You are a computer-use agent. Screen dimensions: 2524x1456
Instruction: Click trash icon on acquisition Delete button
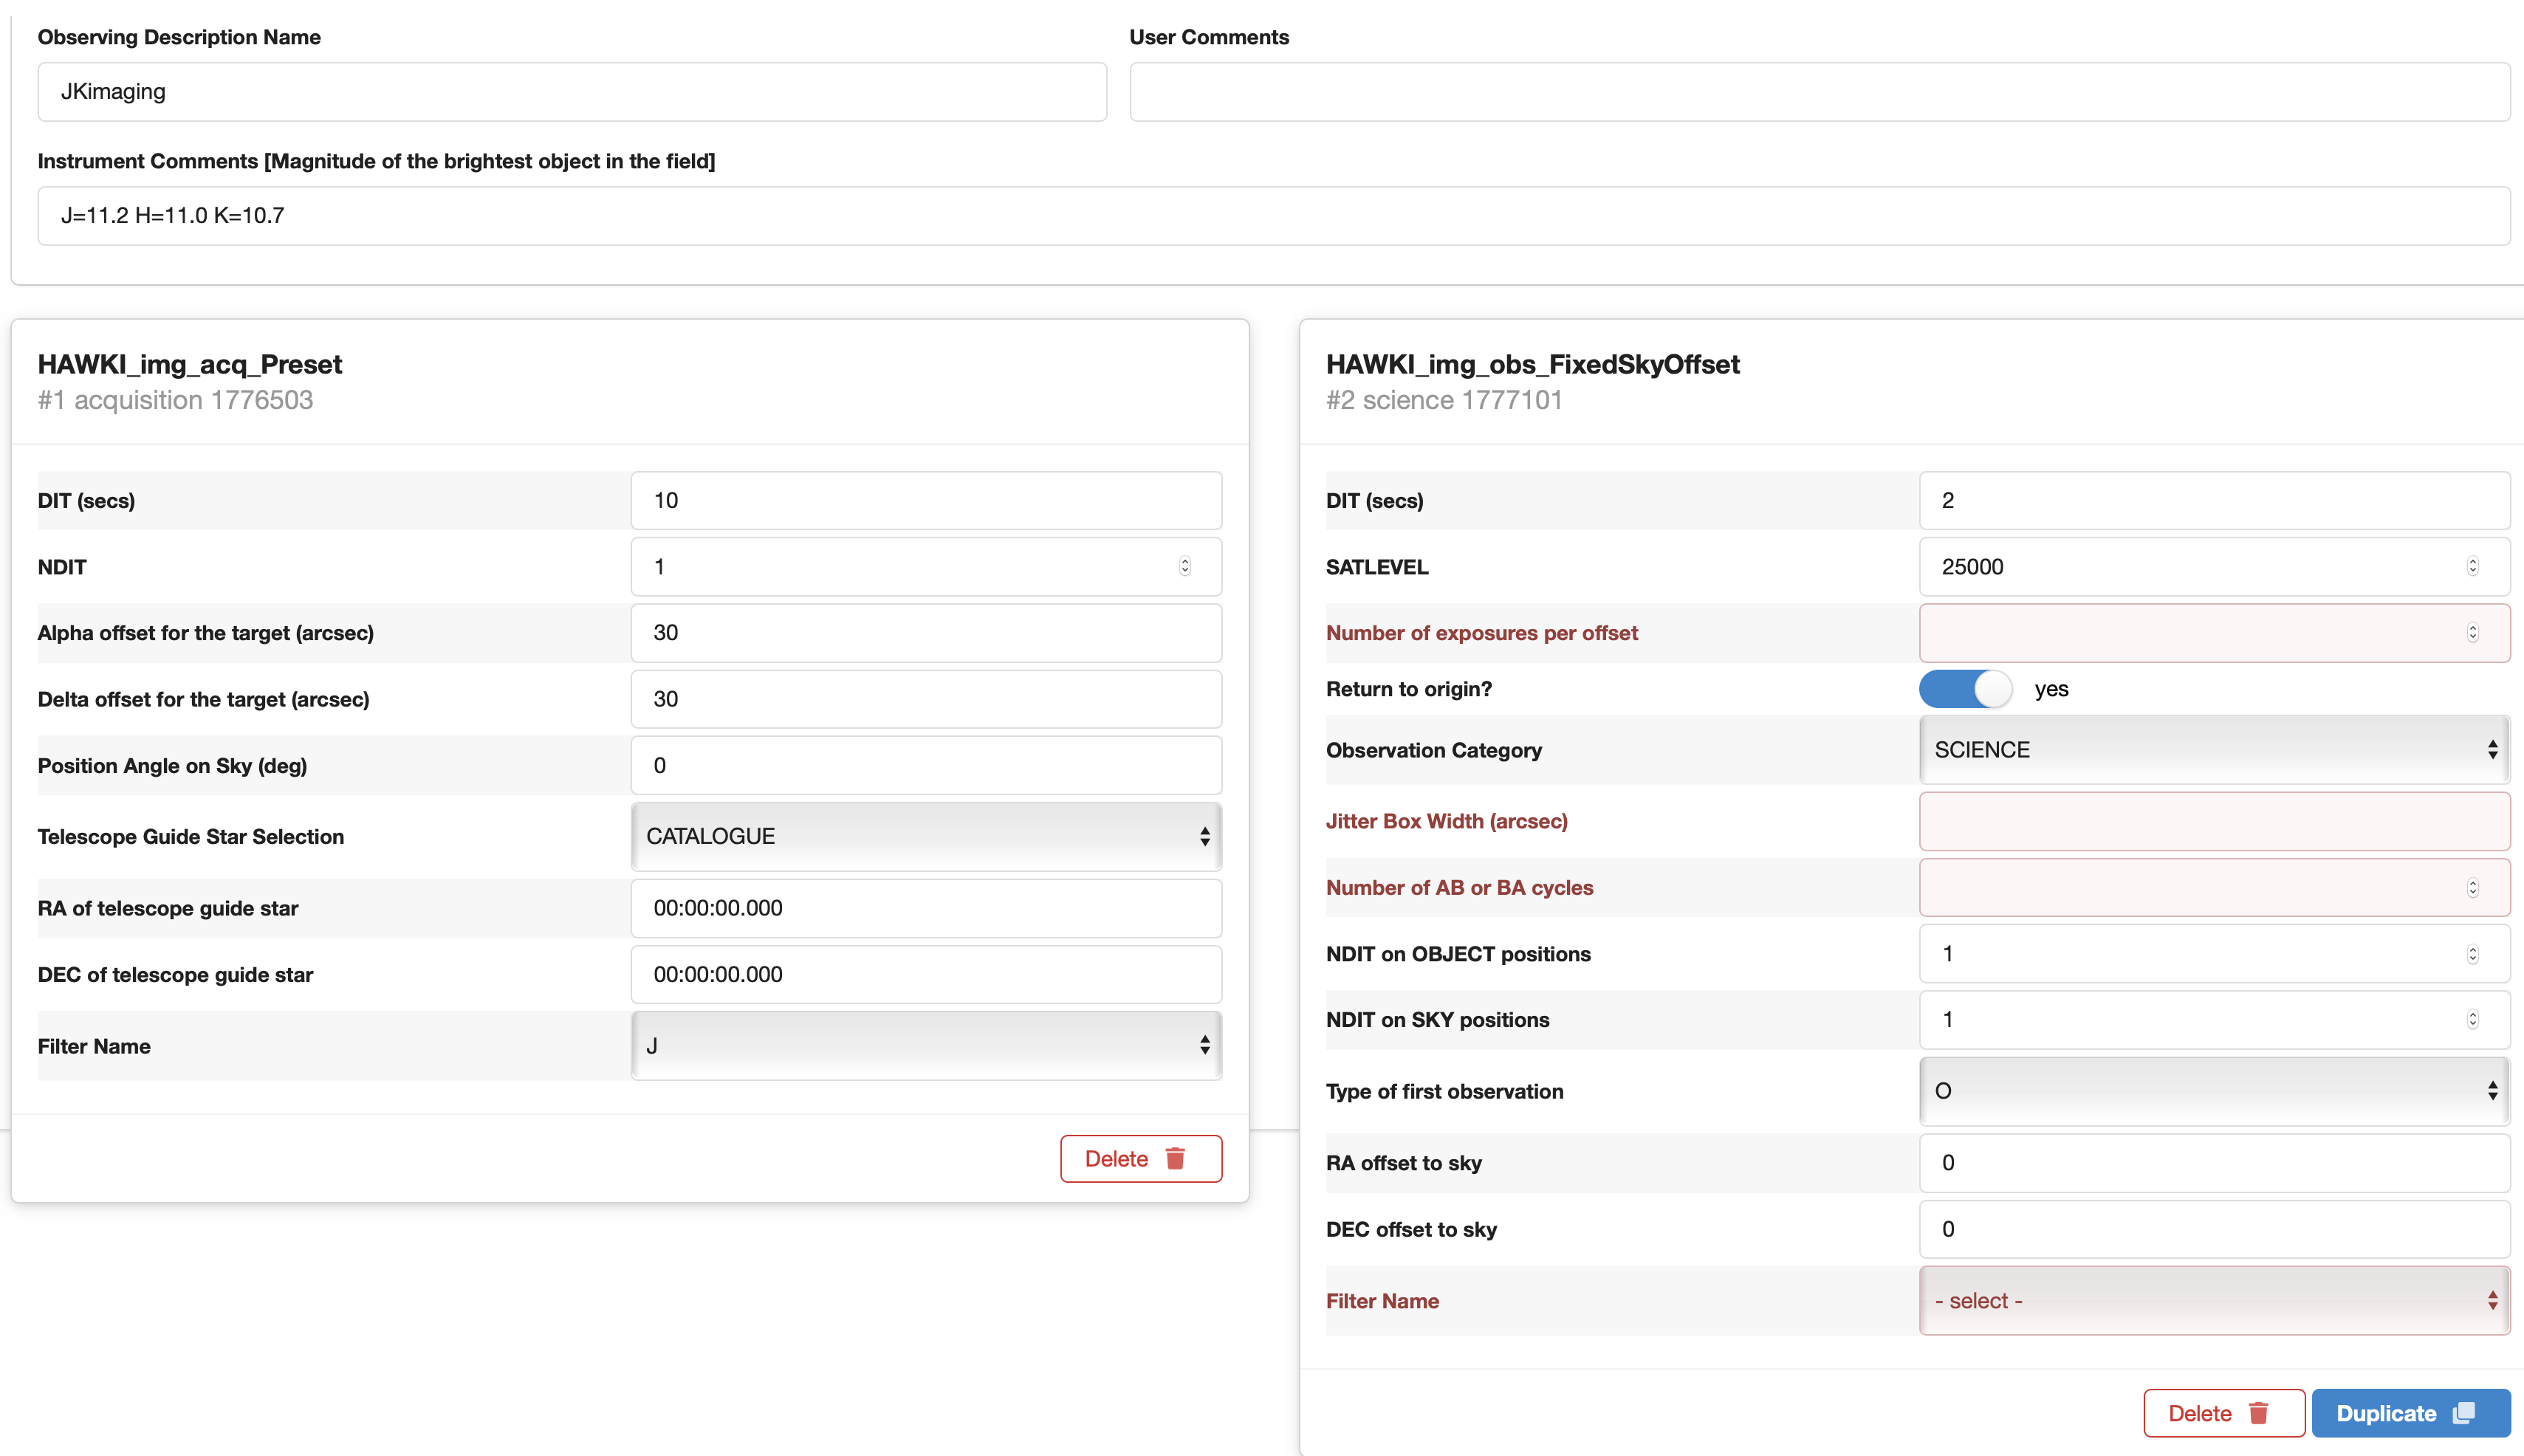pos(1175,1158)
